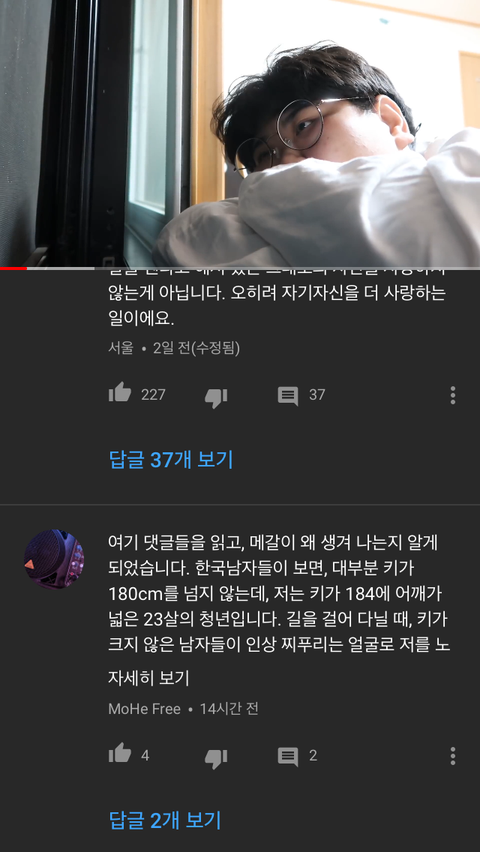Like MoHe Free's comment
Image resolution: width=480 pixels, height=852 pixels.
click(120, 754)
